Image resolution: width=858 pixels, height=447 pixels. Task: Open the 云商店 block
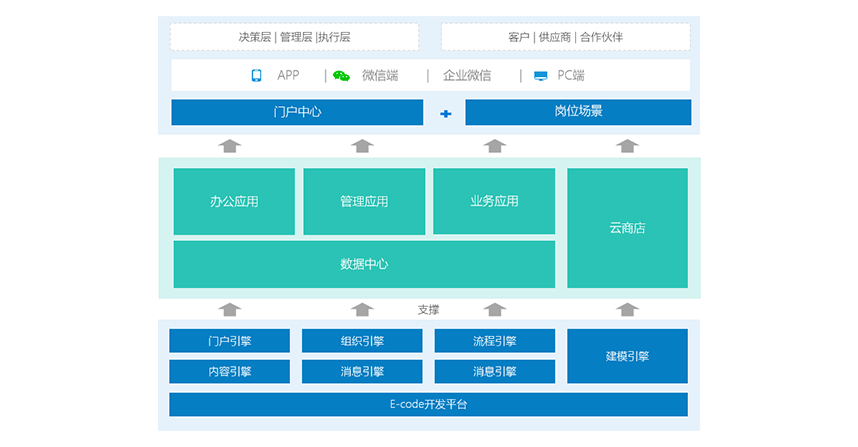point(627,228)
